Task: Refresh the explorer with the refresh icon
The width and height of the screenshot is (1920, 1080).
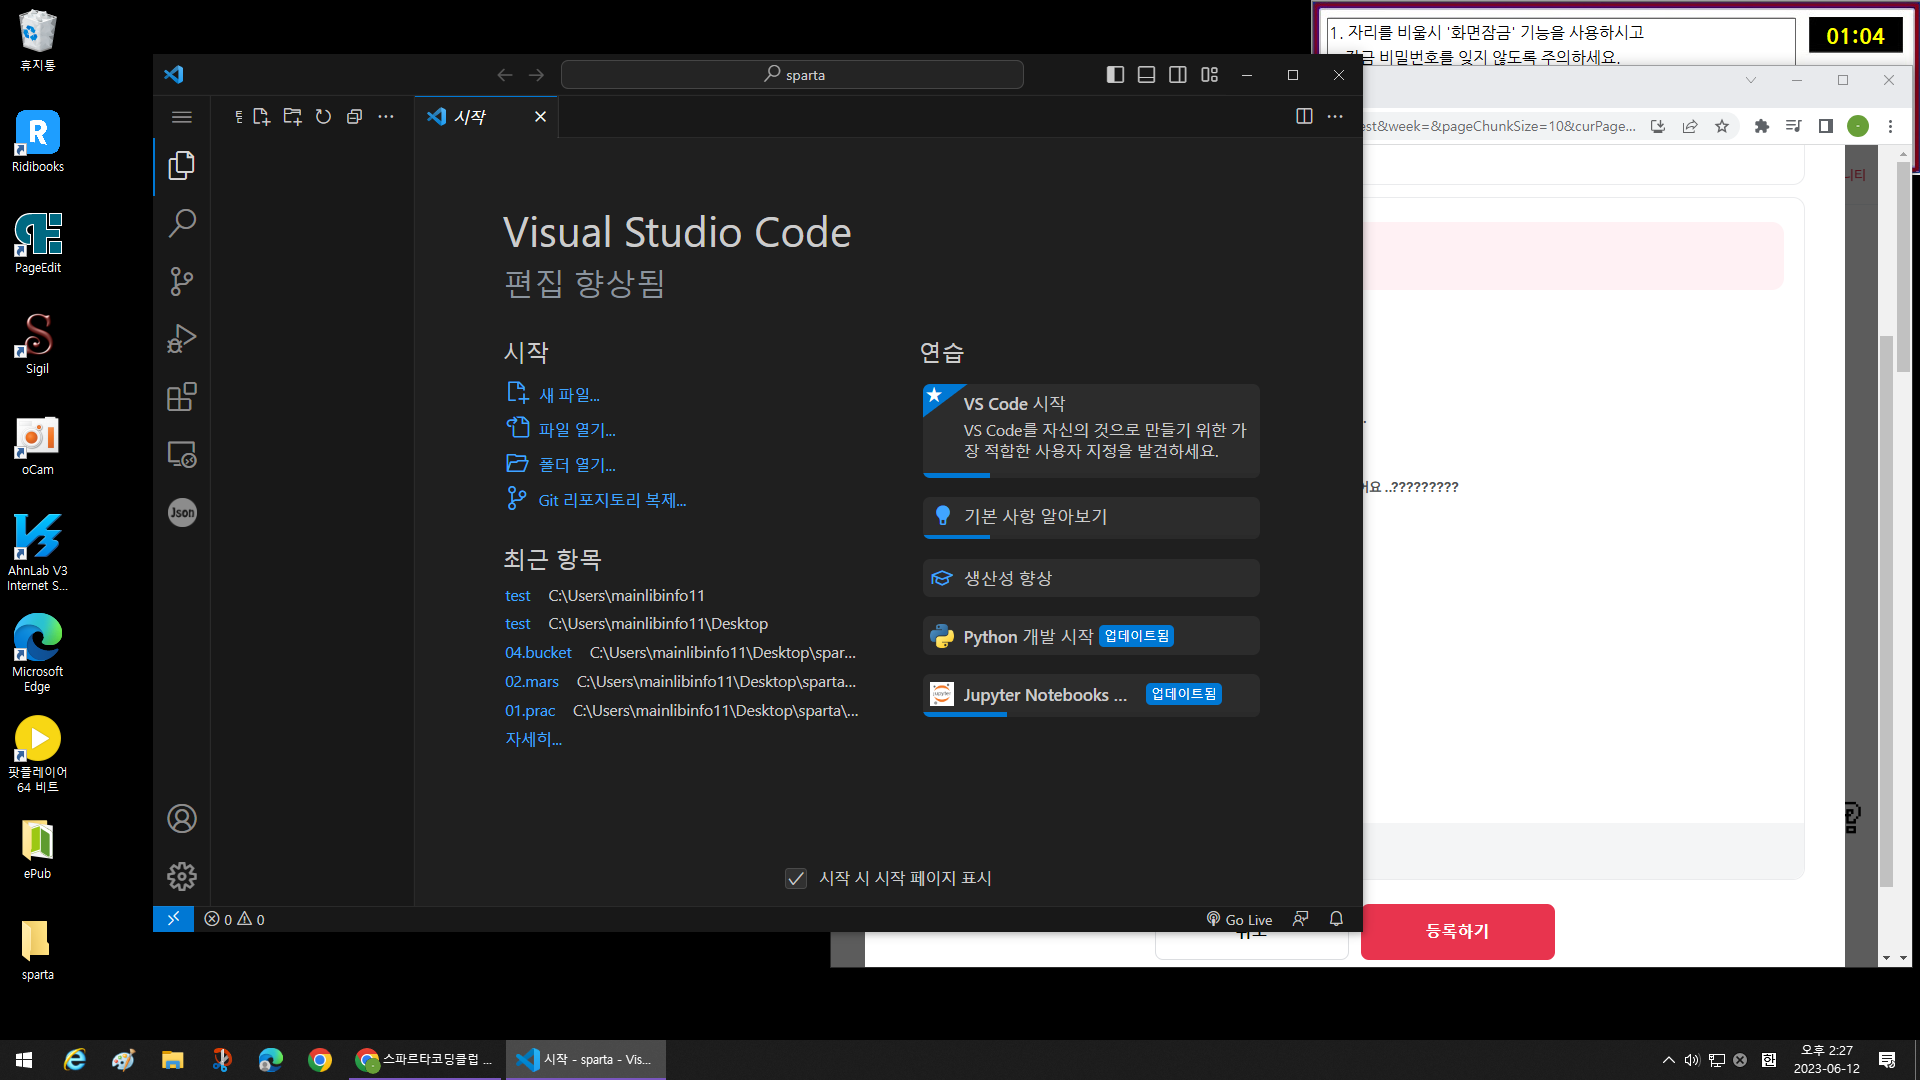Action: [323, 117]
